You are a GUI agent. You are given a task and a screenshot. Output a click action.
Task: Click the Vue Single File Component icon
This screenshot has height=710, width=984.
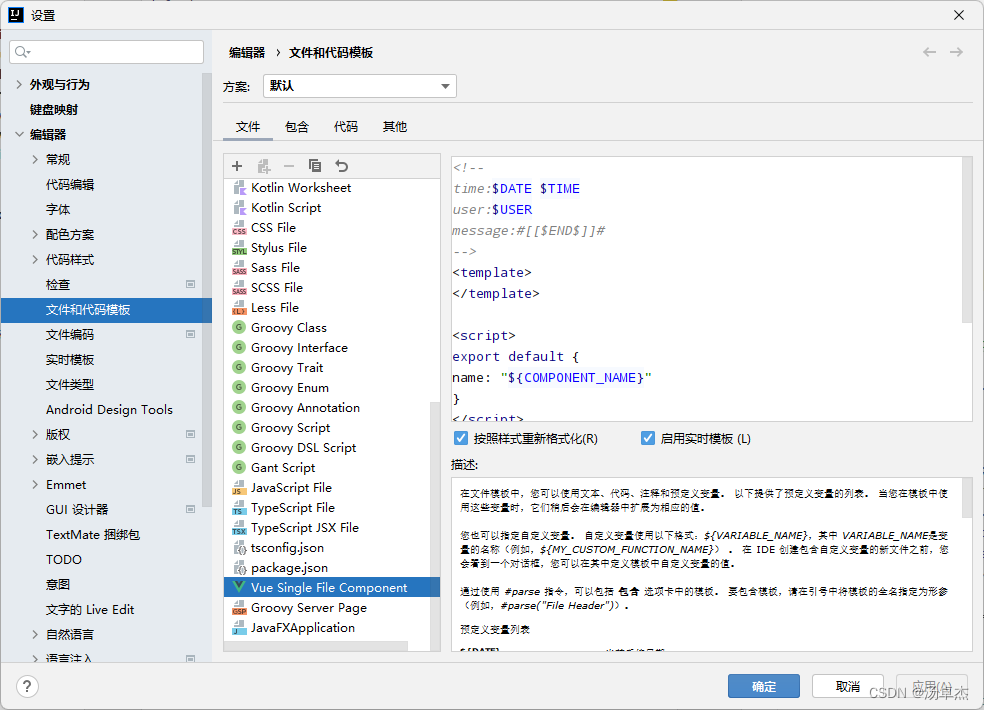pyautogui.click(x=239, y=587)
